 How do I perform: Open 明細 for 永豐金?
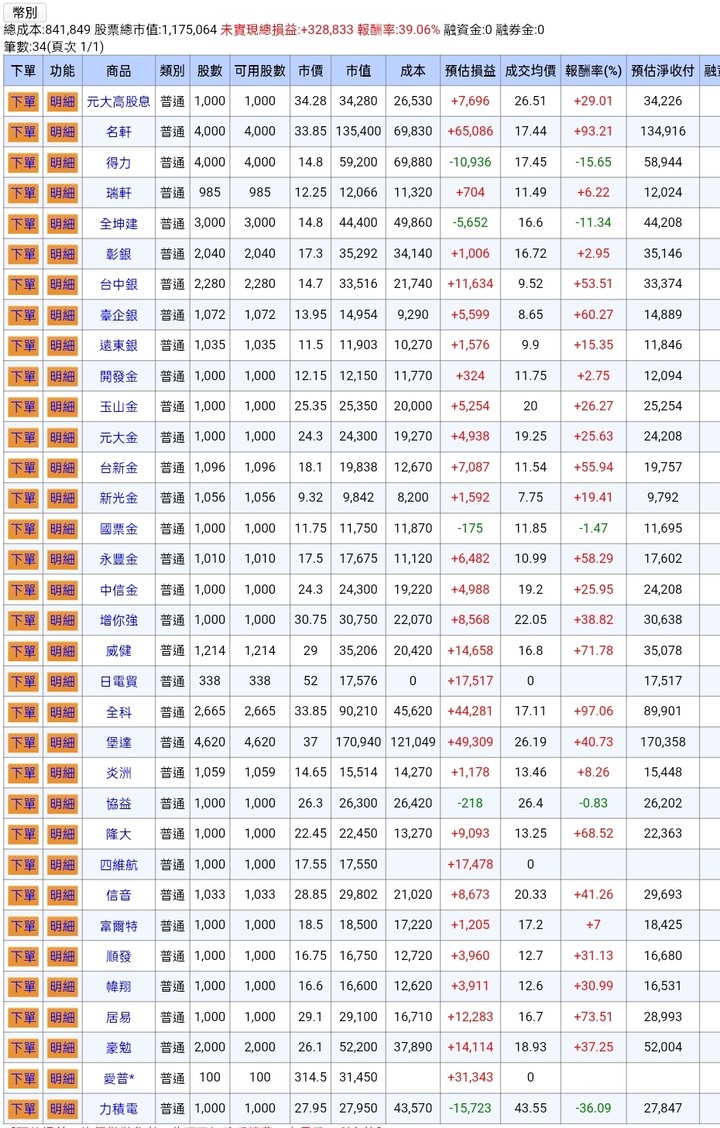(63, 559)
